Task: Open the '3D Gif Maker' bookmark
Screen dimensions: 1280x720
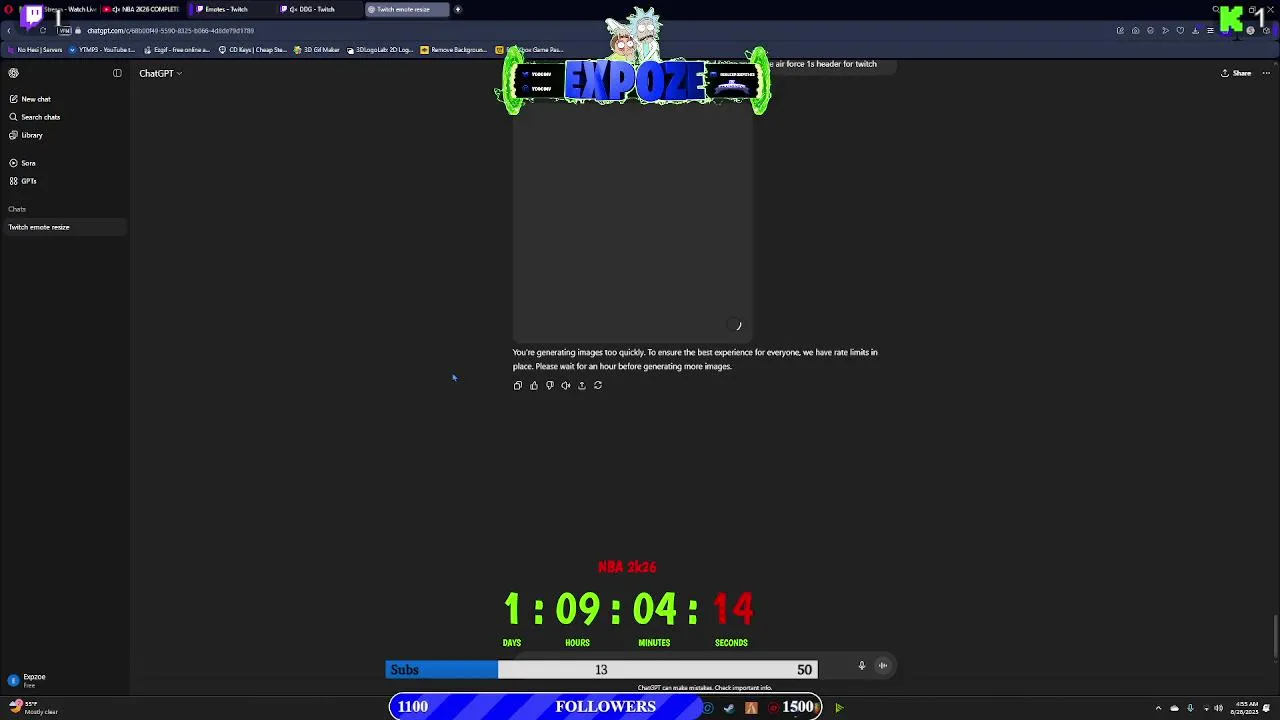Action: click(x=317, y=49)
